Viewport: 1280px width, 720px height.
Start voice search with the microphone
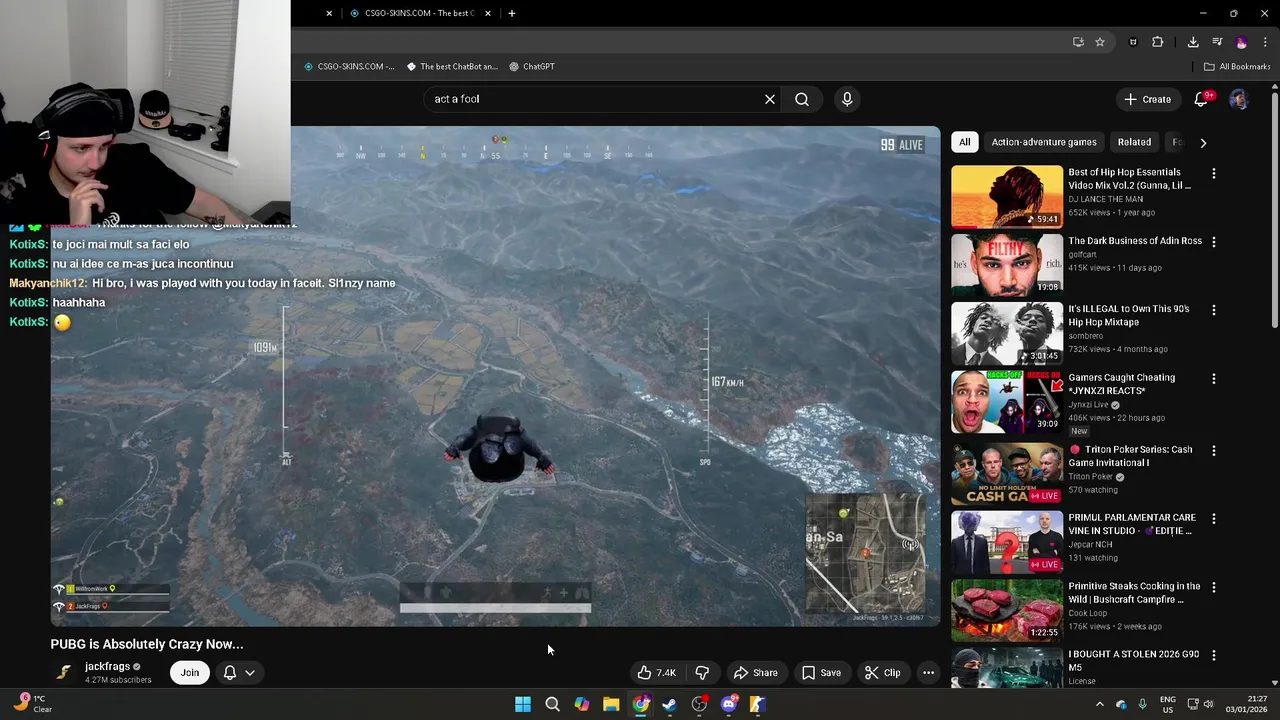[847, 99]
